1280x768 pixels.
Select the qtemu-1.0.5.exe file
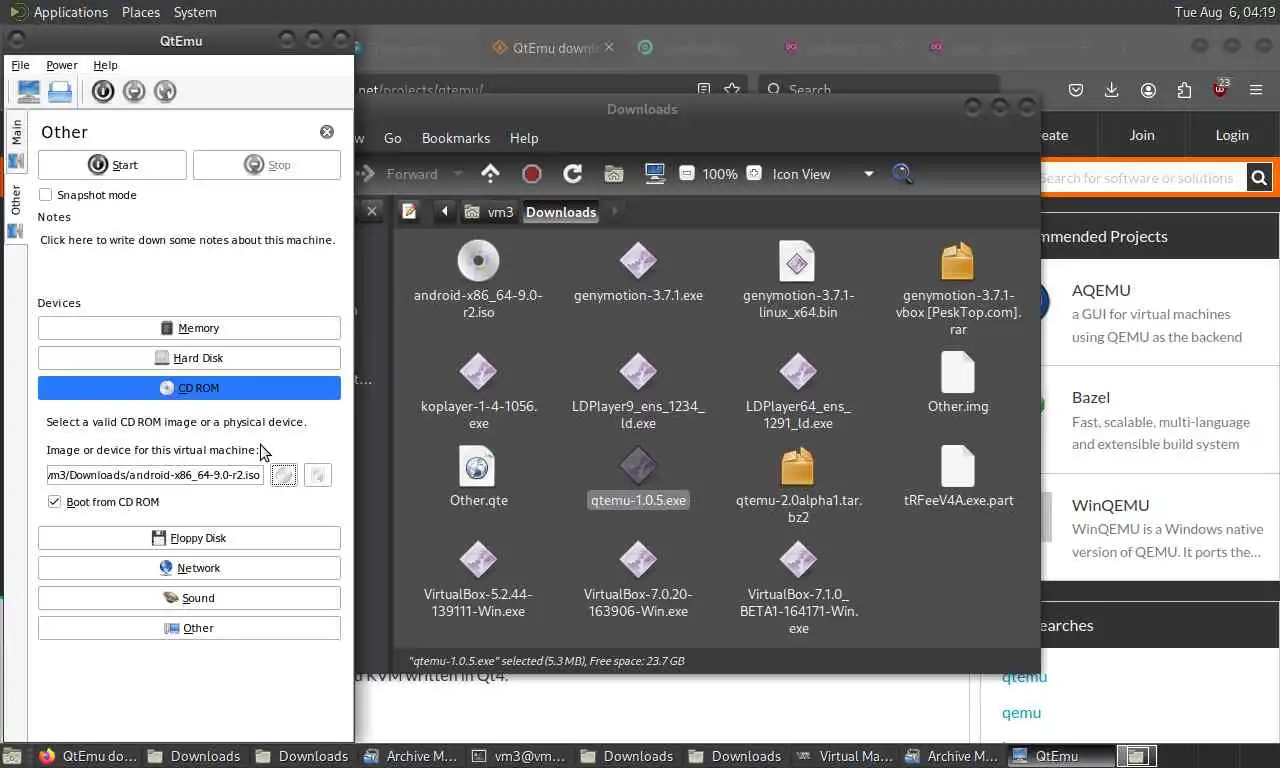coord(638,477)
